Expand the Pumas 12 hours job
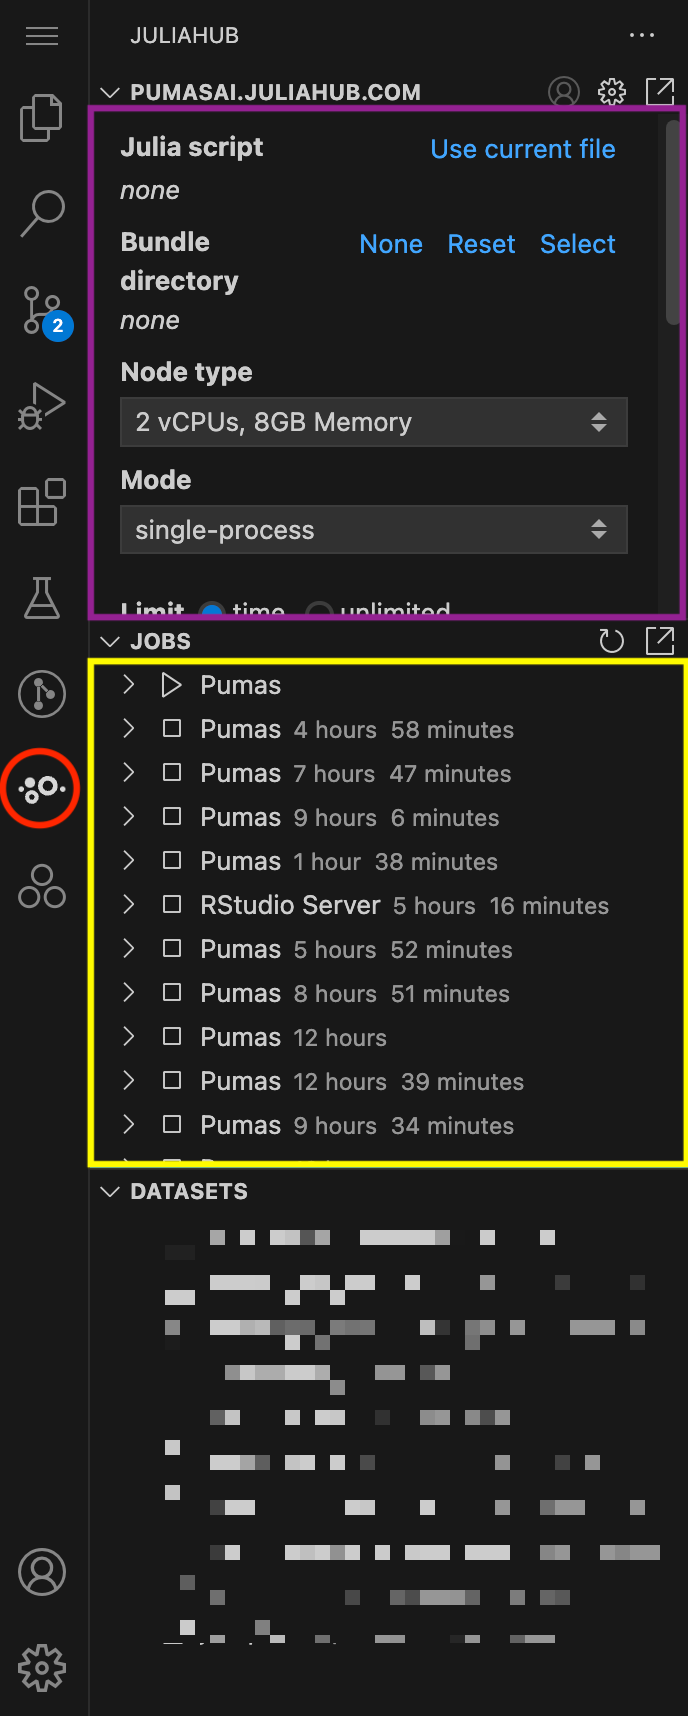Image resolution: width=688 pixels, height=1716 pixels. tap(128, 1037)
